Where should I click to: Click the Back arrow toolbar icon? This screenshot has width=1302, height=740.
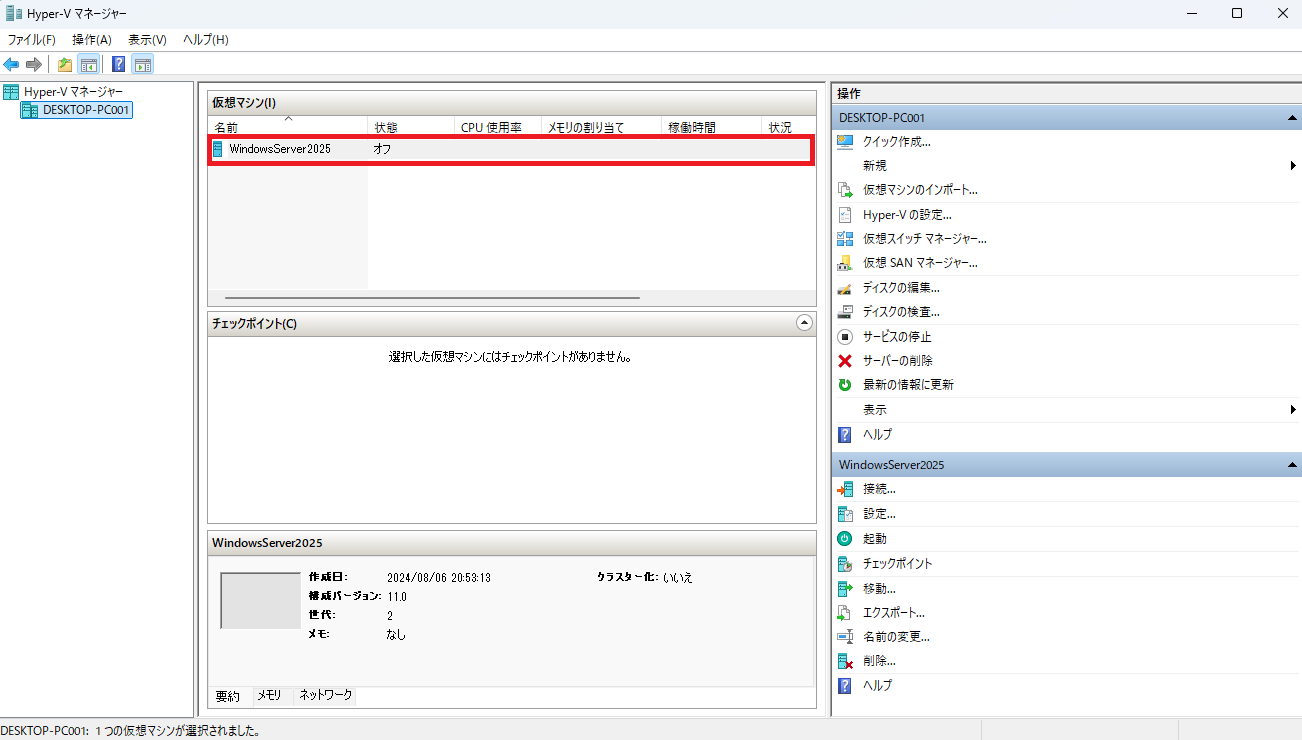pos(11,65)
